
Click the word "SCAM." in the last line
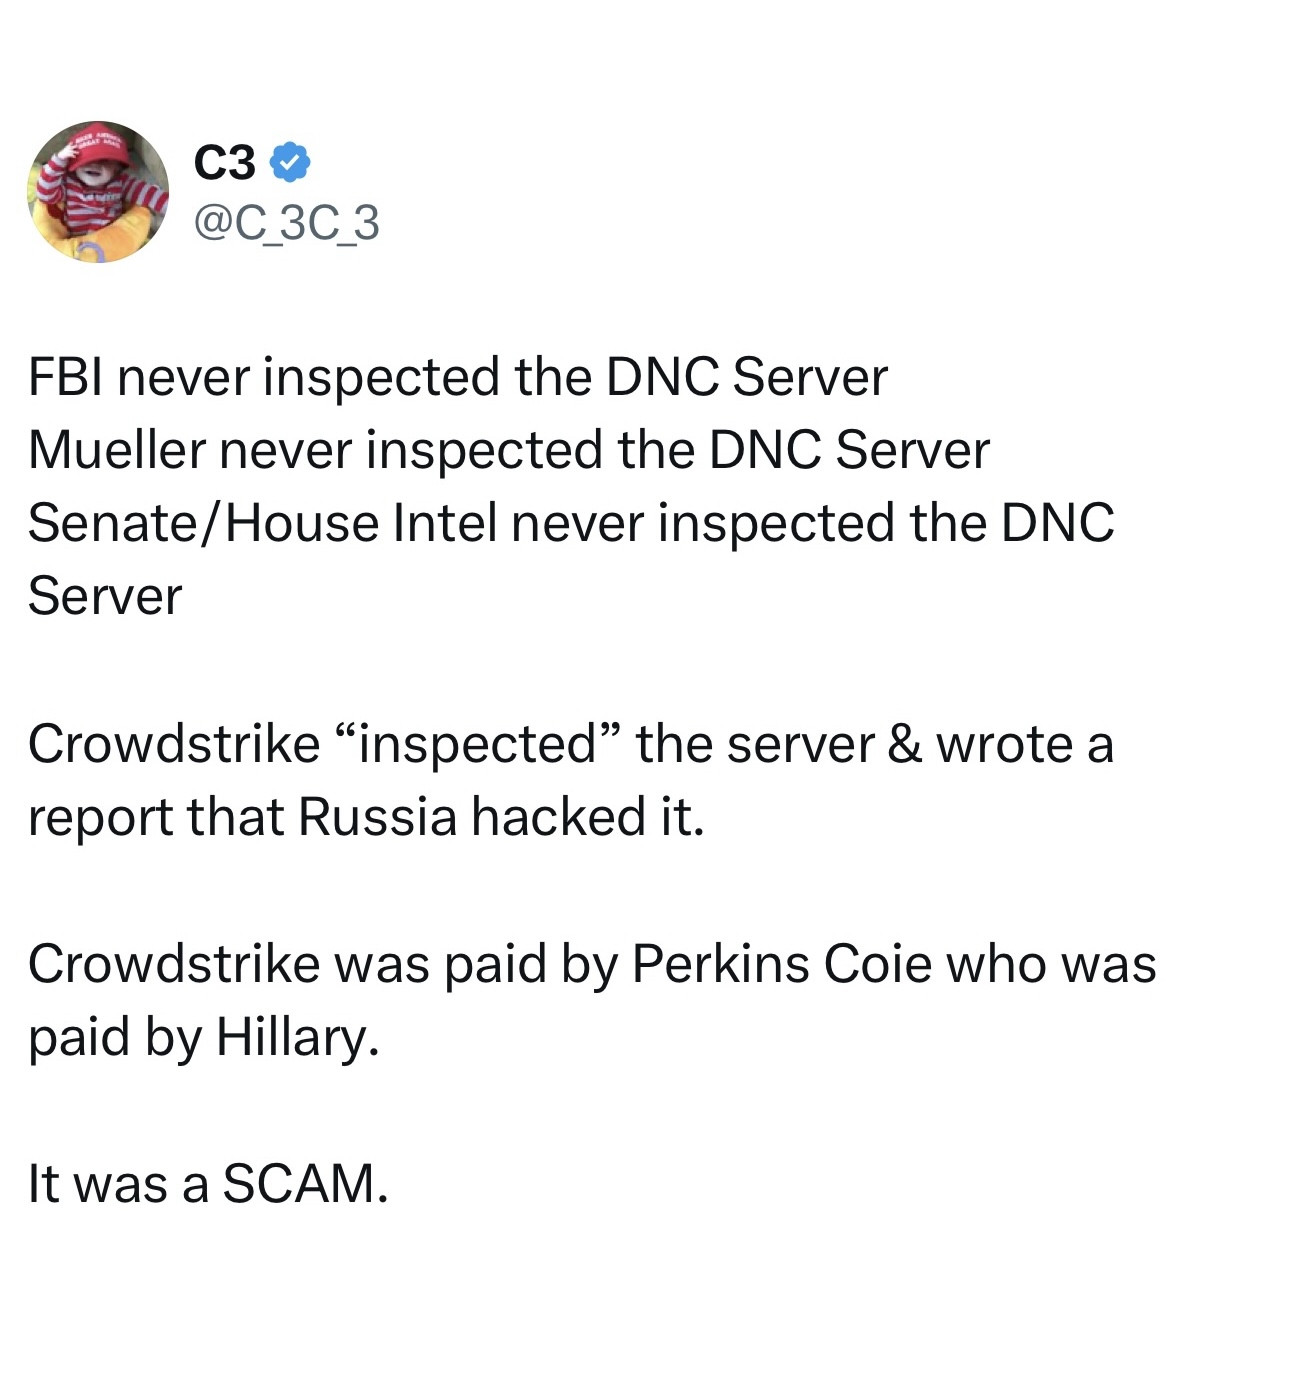coord(305,1184)
